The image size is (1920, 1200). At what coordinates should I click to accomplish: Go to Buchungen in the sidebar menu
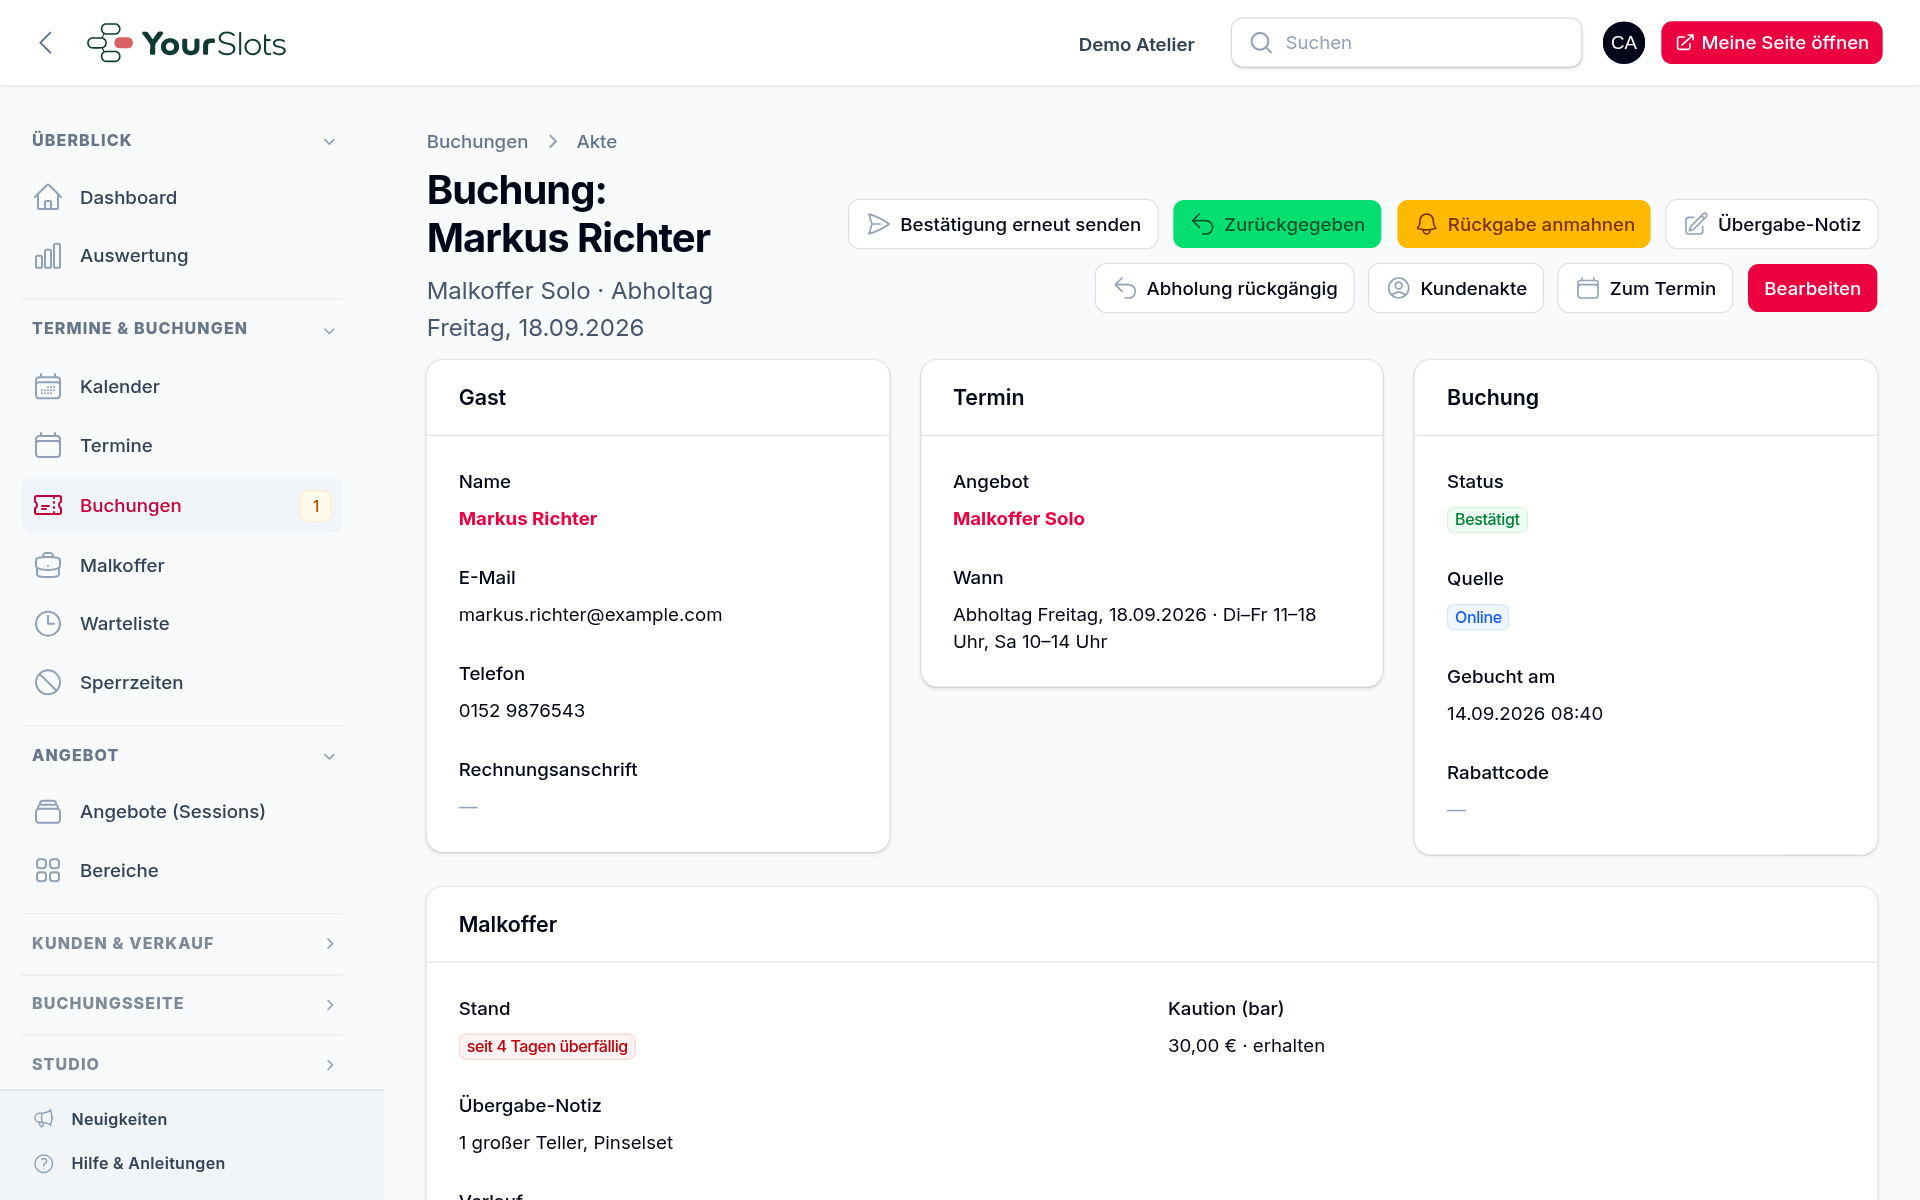click(x=182, y=506)
